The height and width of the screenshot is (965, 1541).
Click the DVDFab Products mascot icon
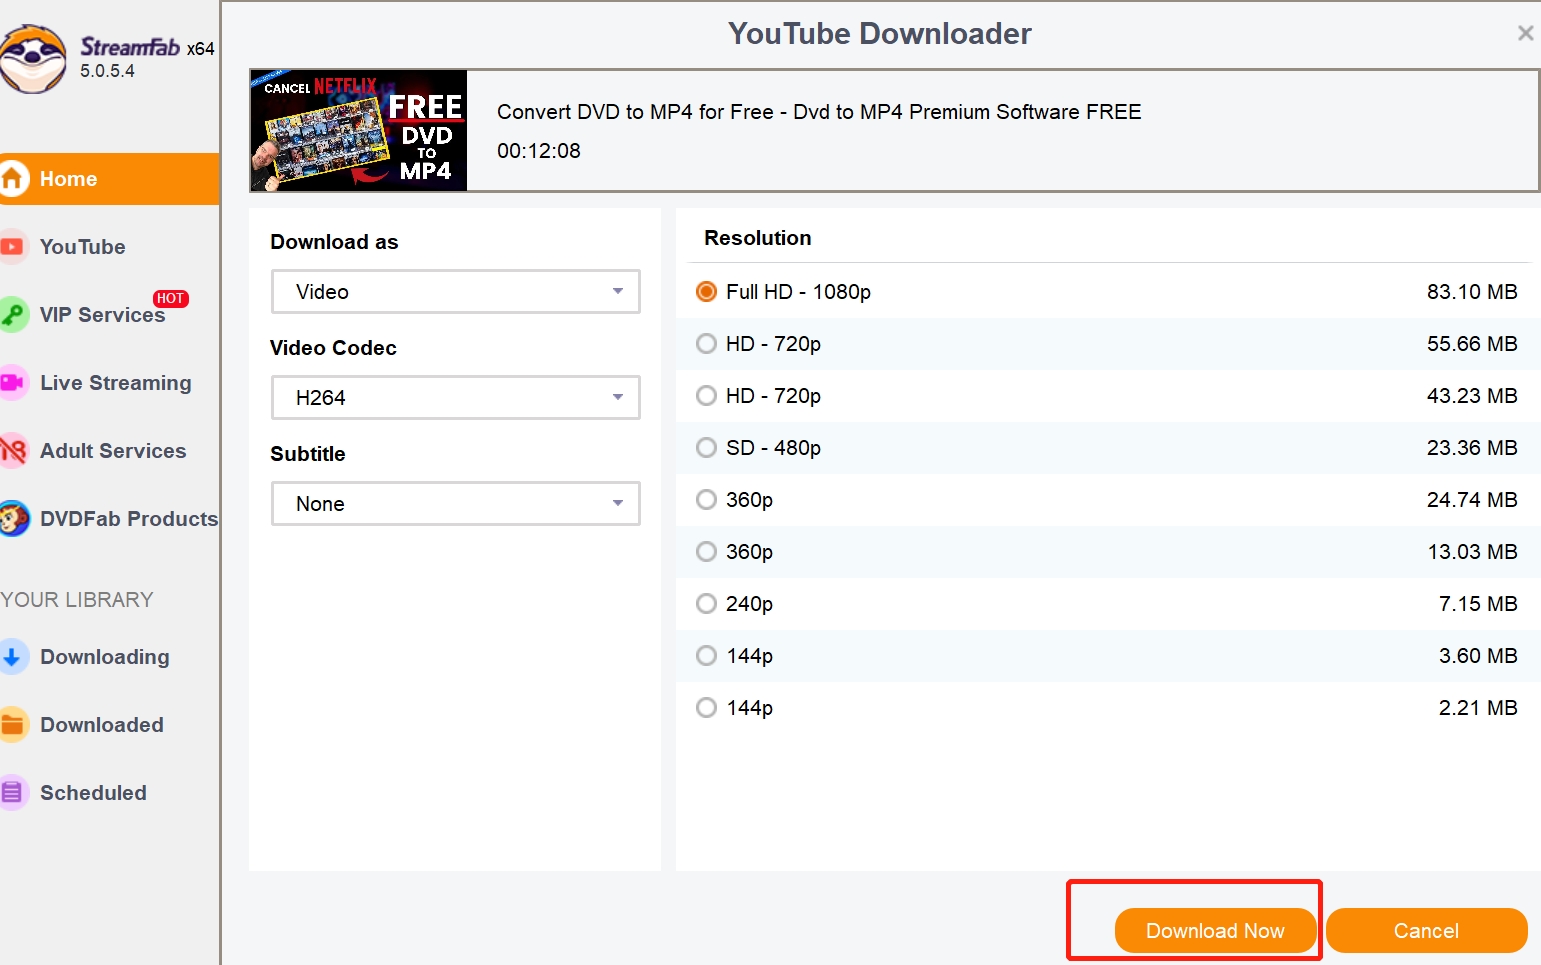(x=13, y=519)
